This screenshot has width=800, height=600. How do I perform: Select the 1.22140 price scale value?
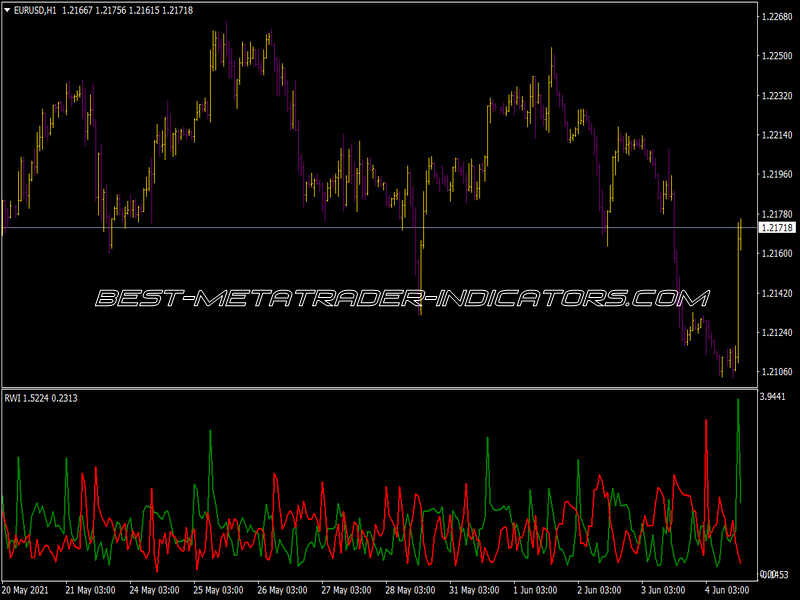click(777, 135)
